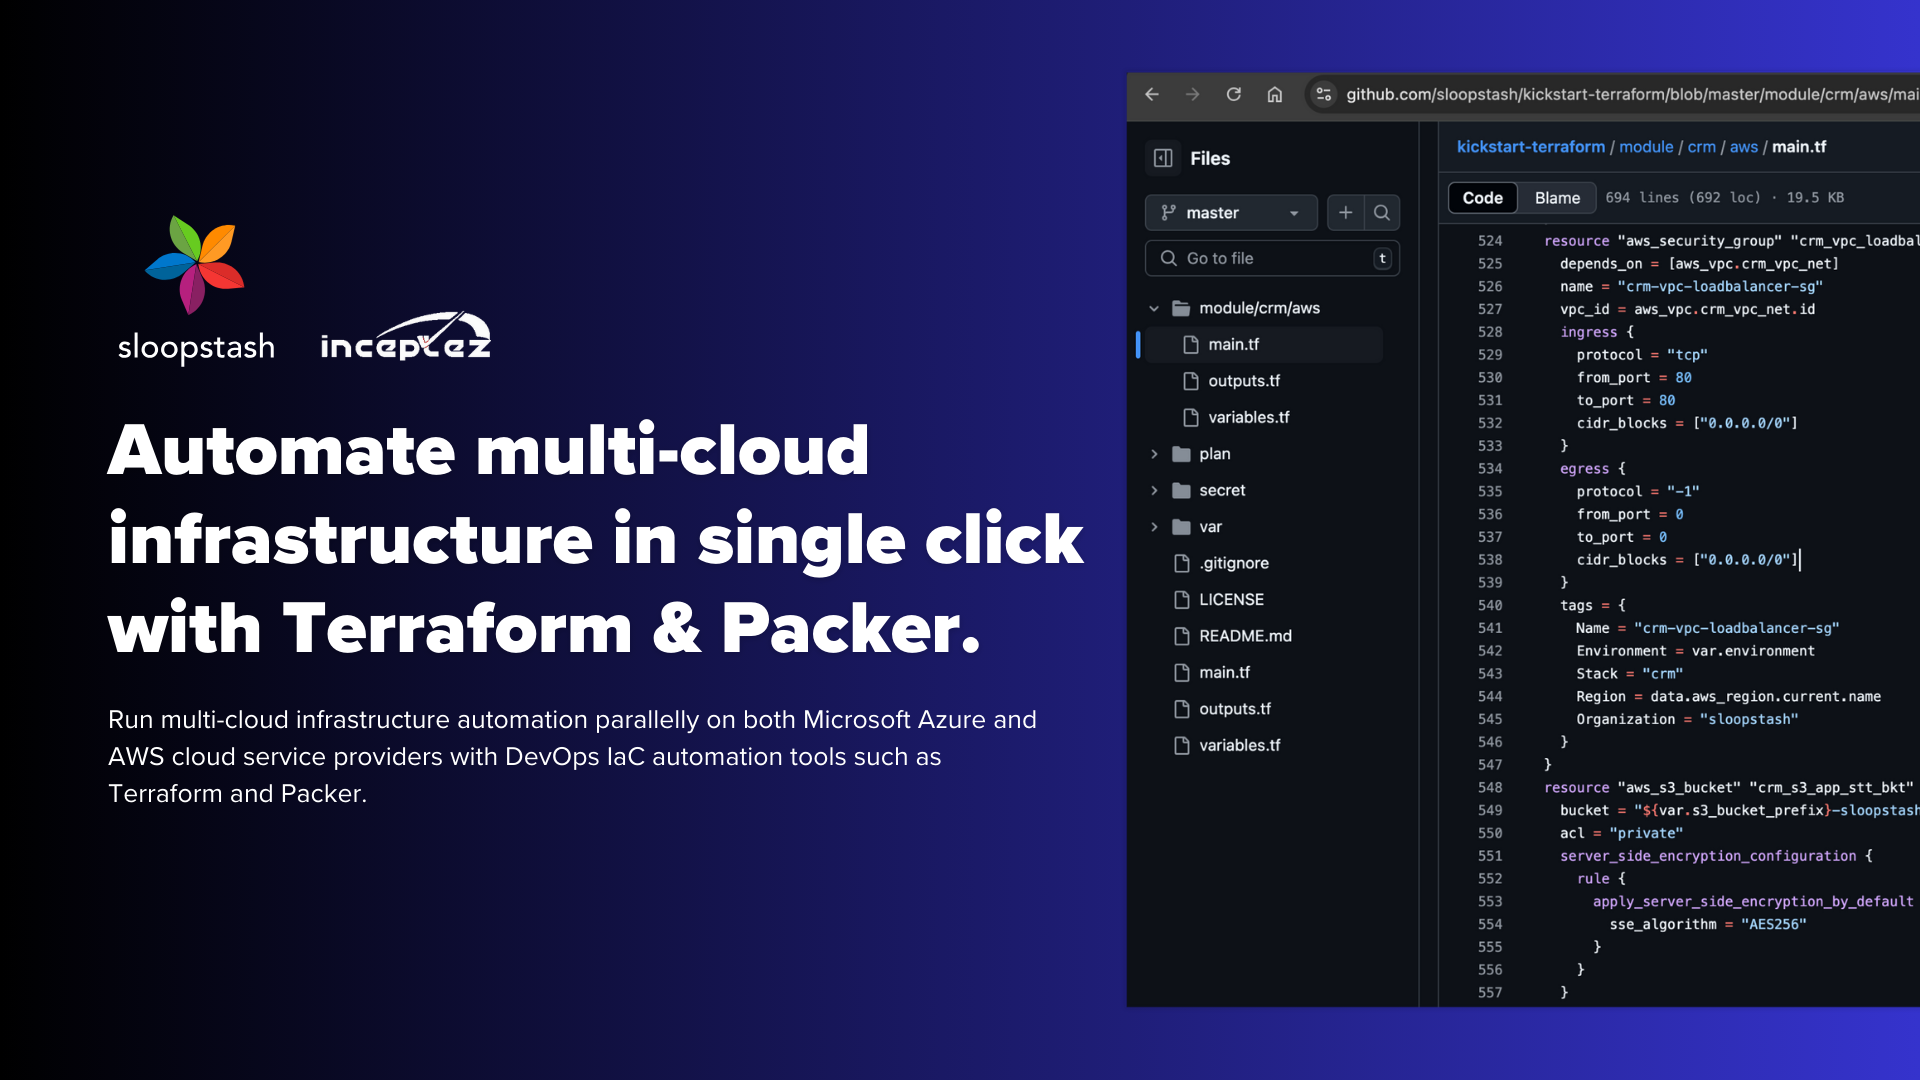Switch to the Code tab

1482,198
